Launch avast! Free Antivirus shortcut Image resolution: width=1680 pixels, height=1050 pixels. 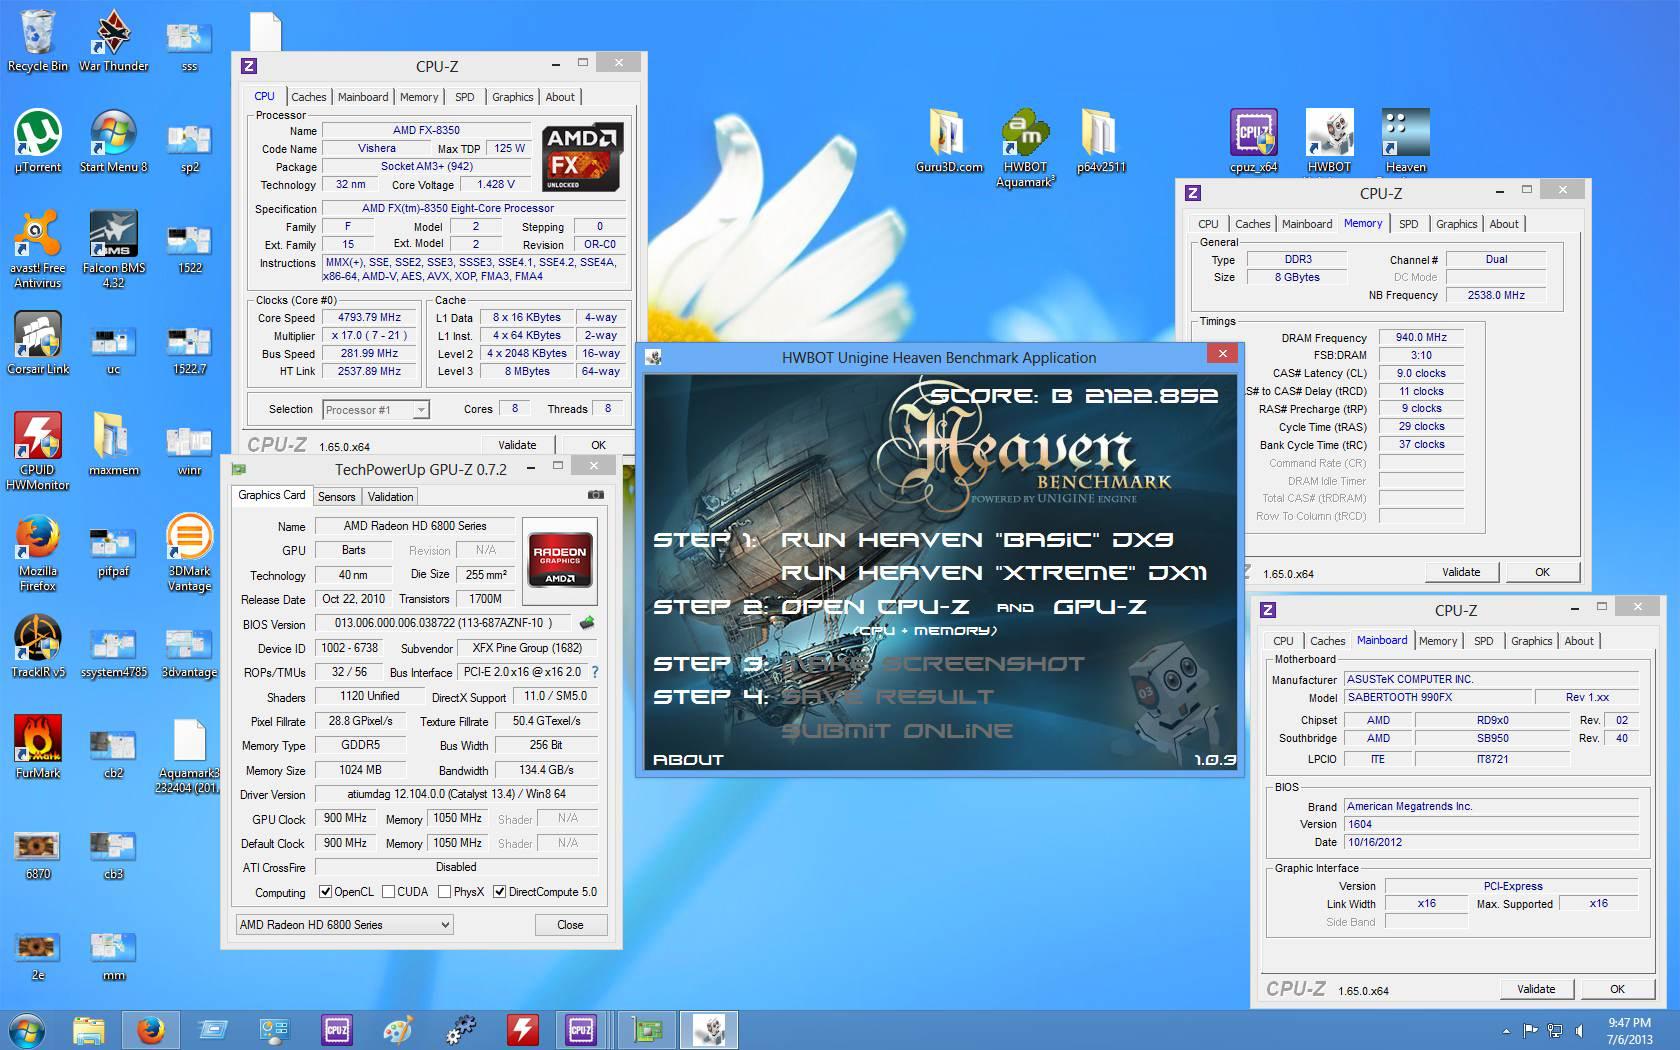tap(38, 249)
